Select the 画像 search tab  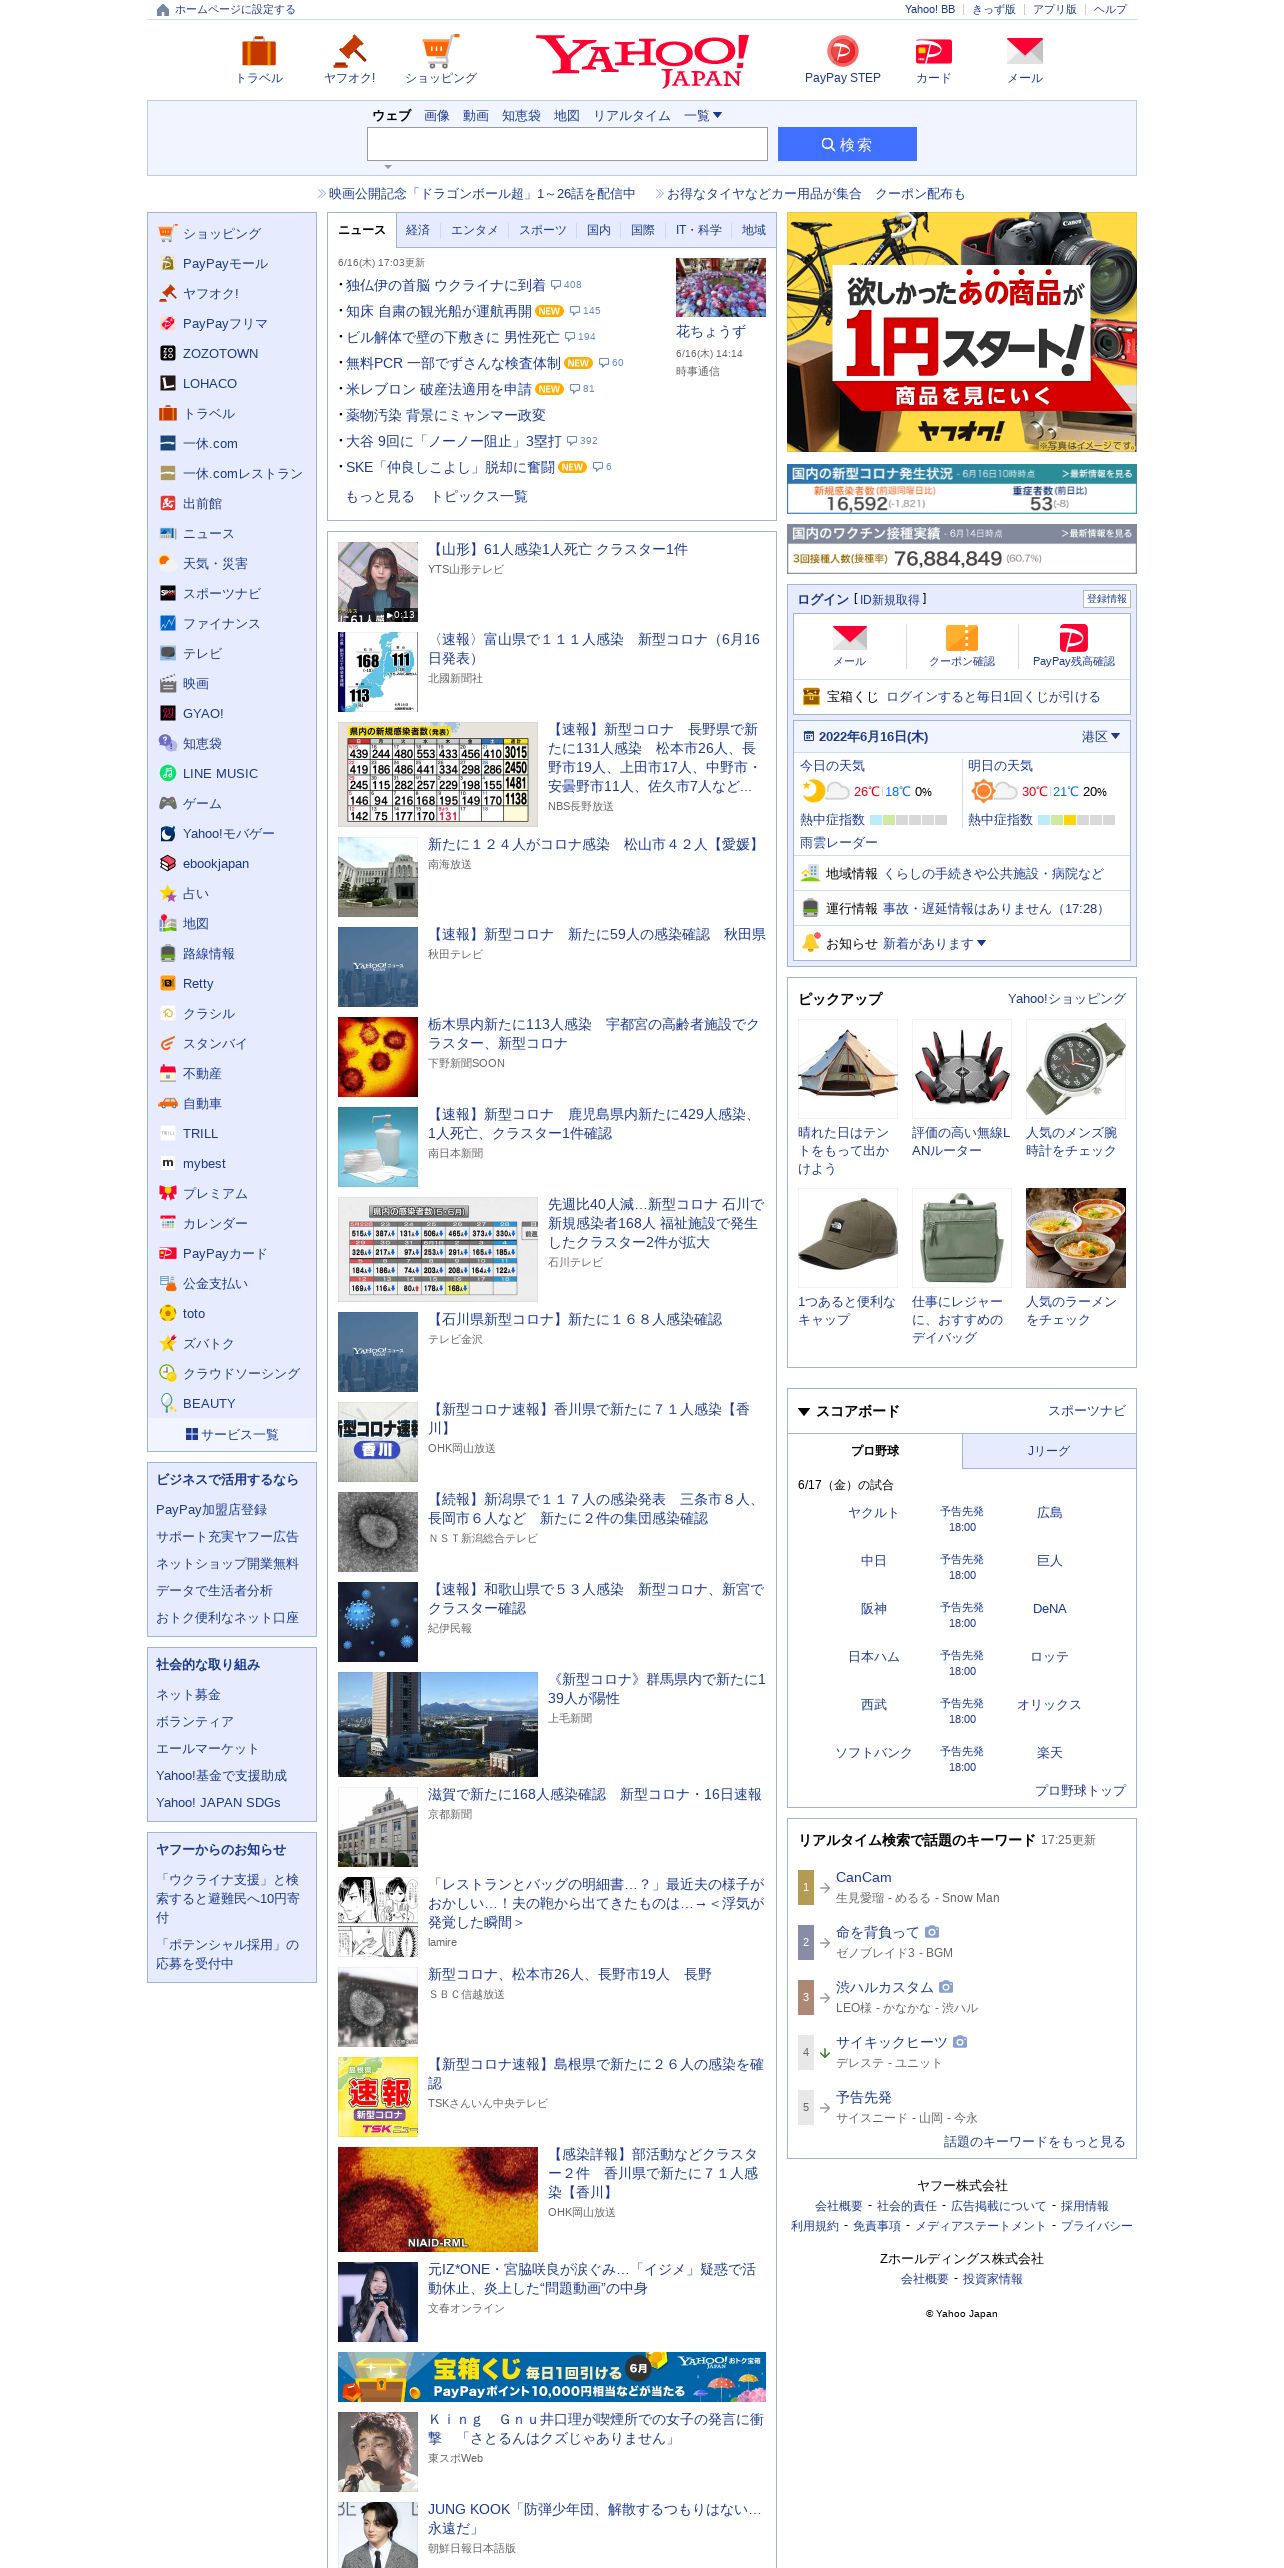[x=437, y=116]
